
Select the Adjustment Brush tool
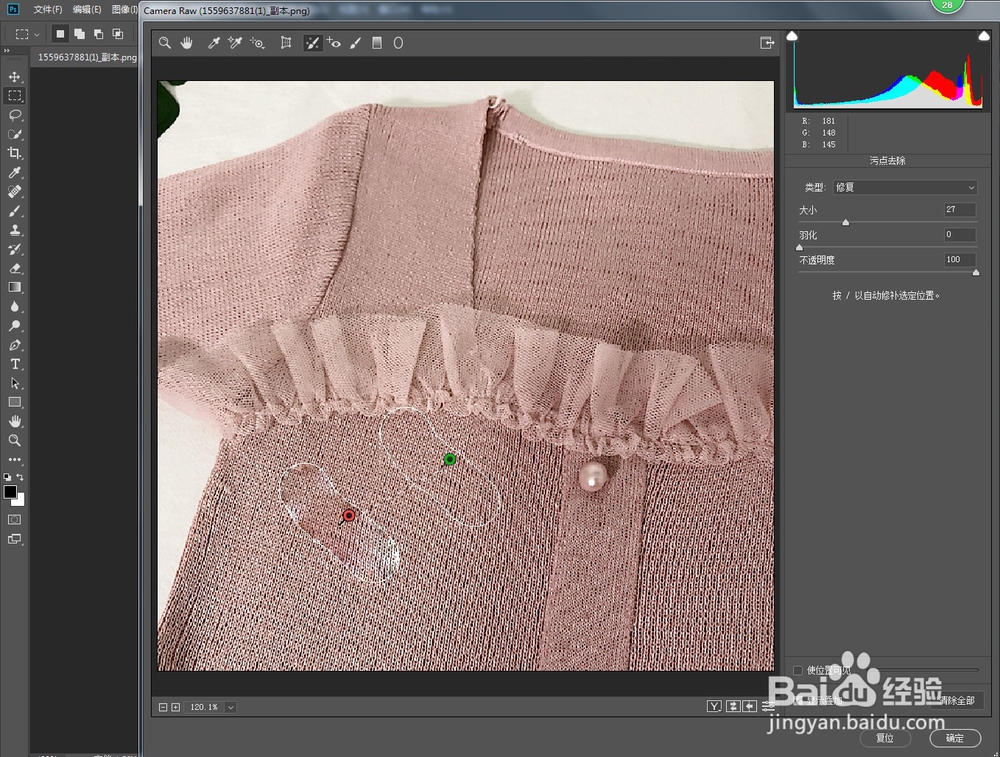356,43
